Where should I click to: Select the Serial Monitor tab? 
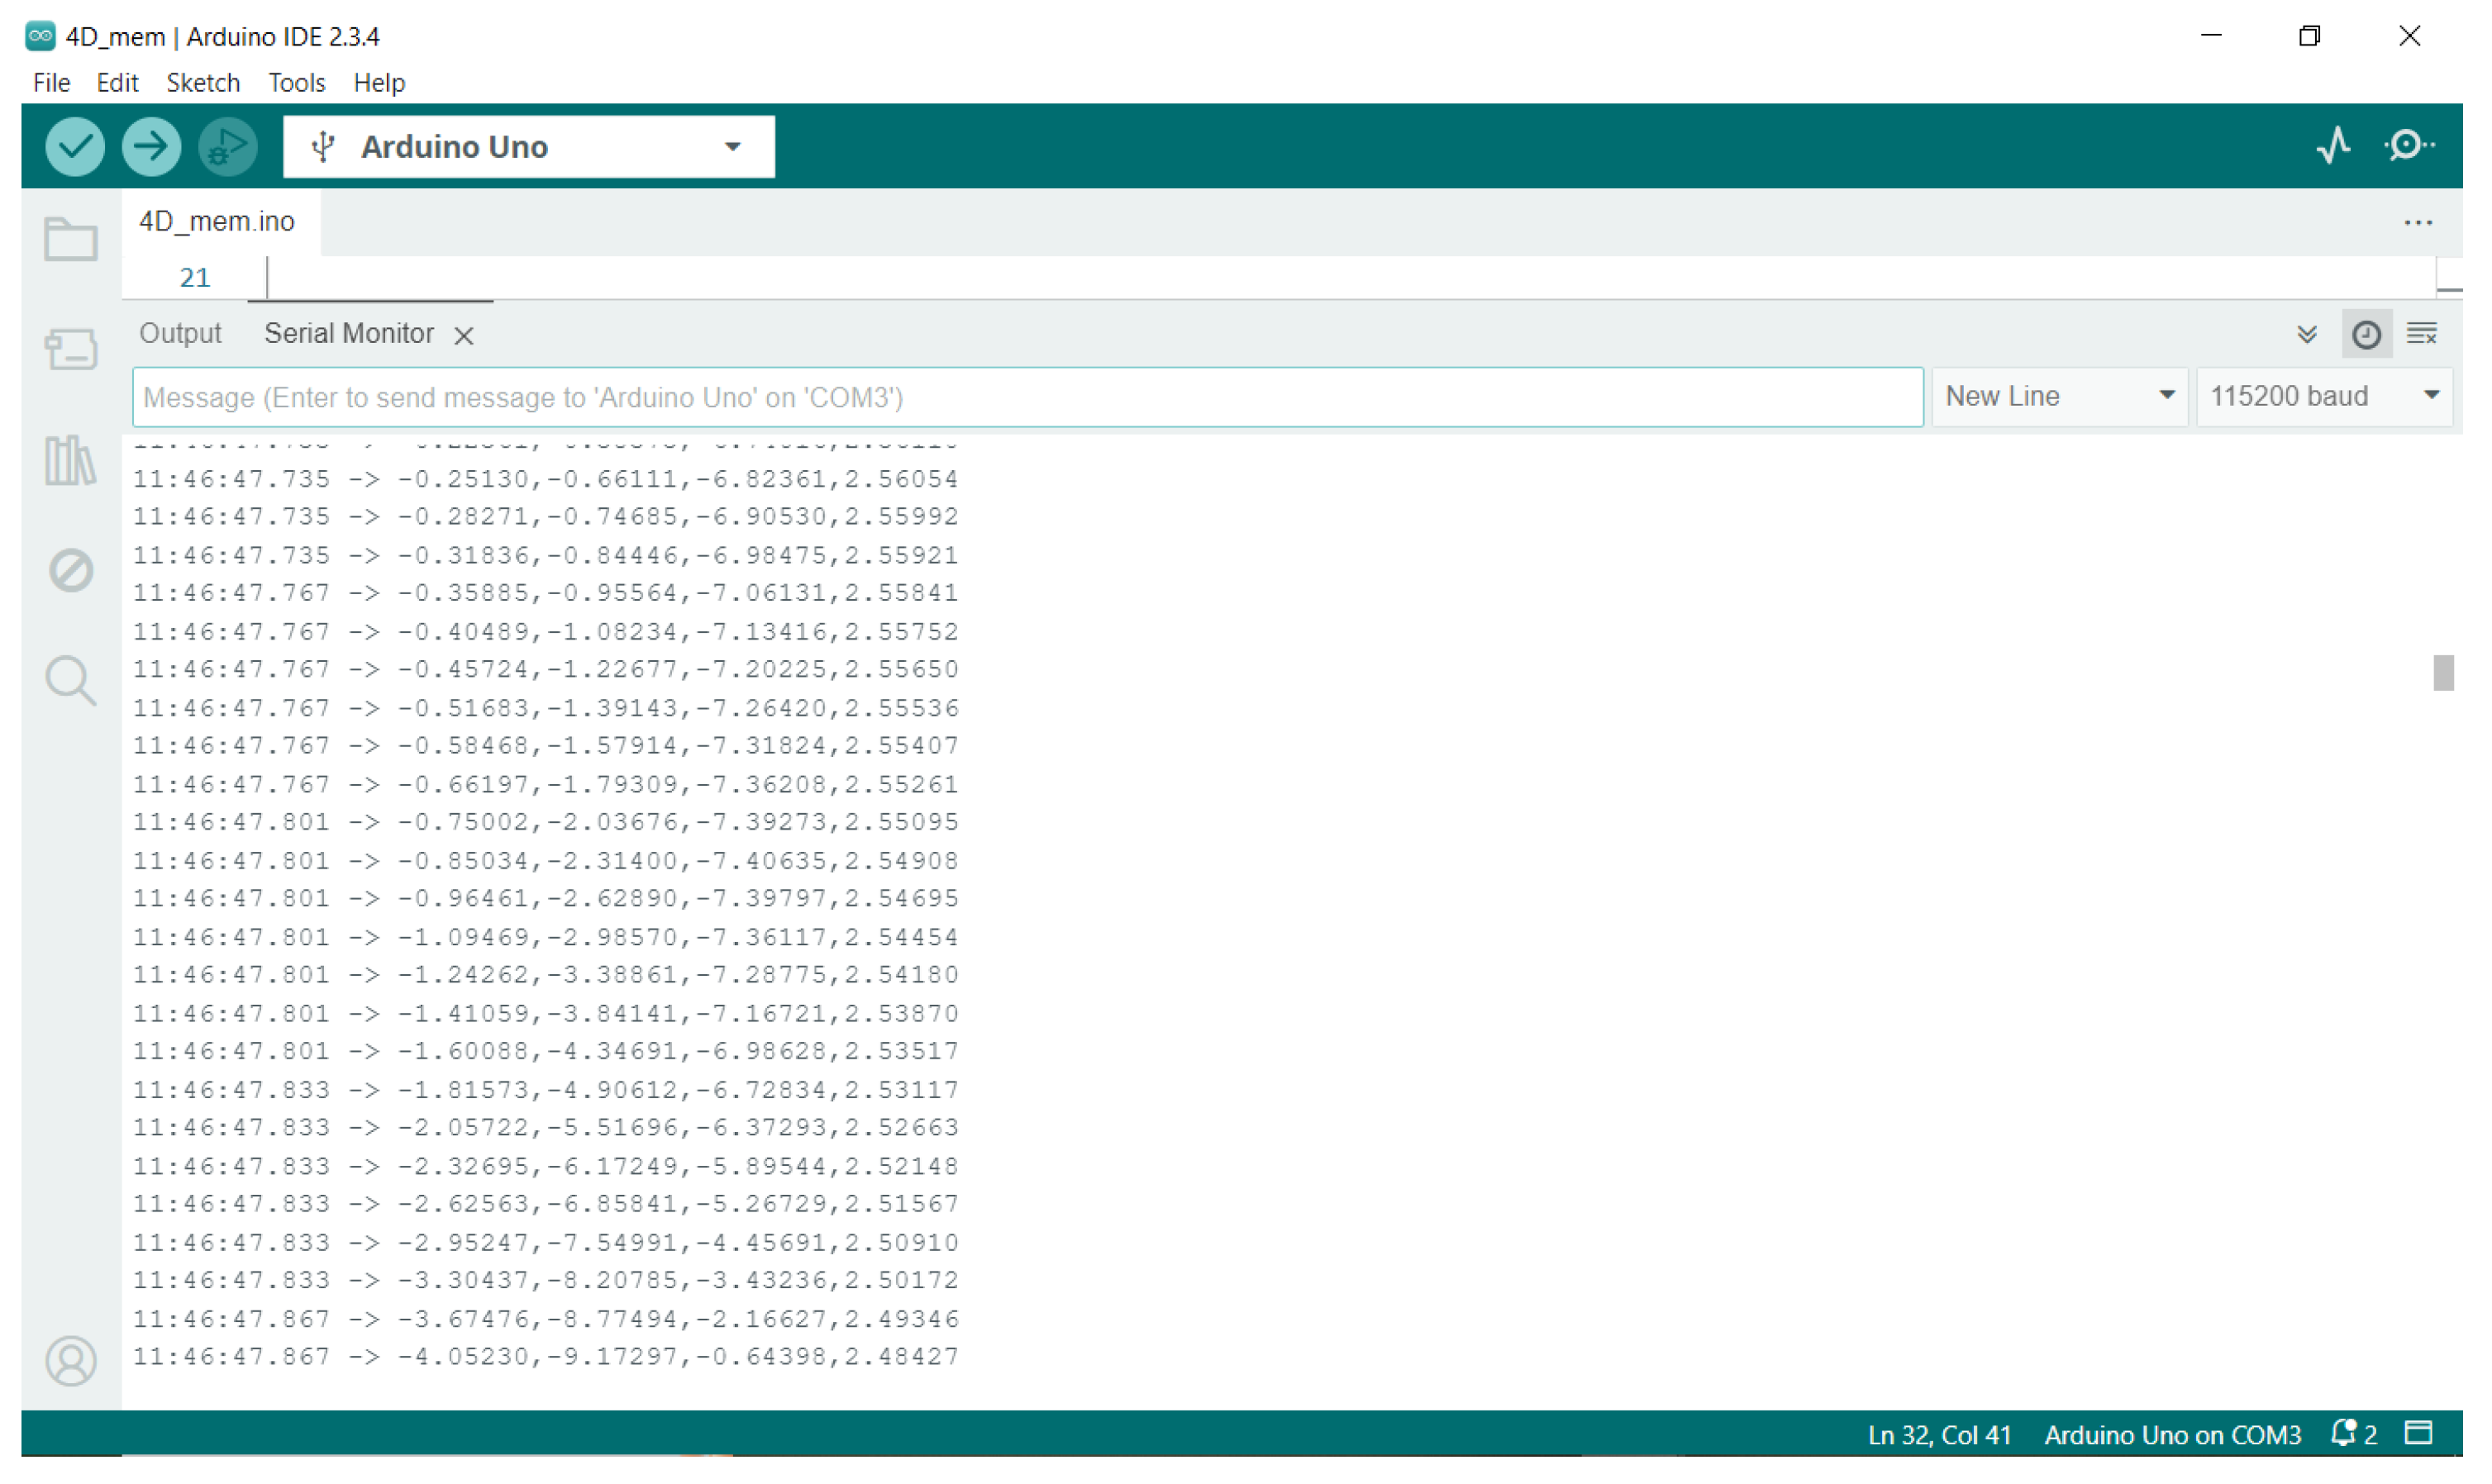(349, 333)
